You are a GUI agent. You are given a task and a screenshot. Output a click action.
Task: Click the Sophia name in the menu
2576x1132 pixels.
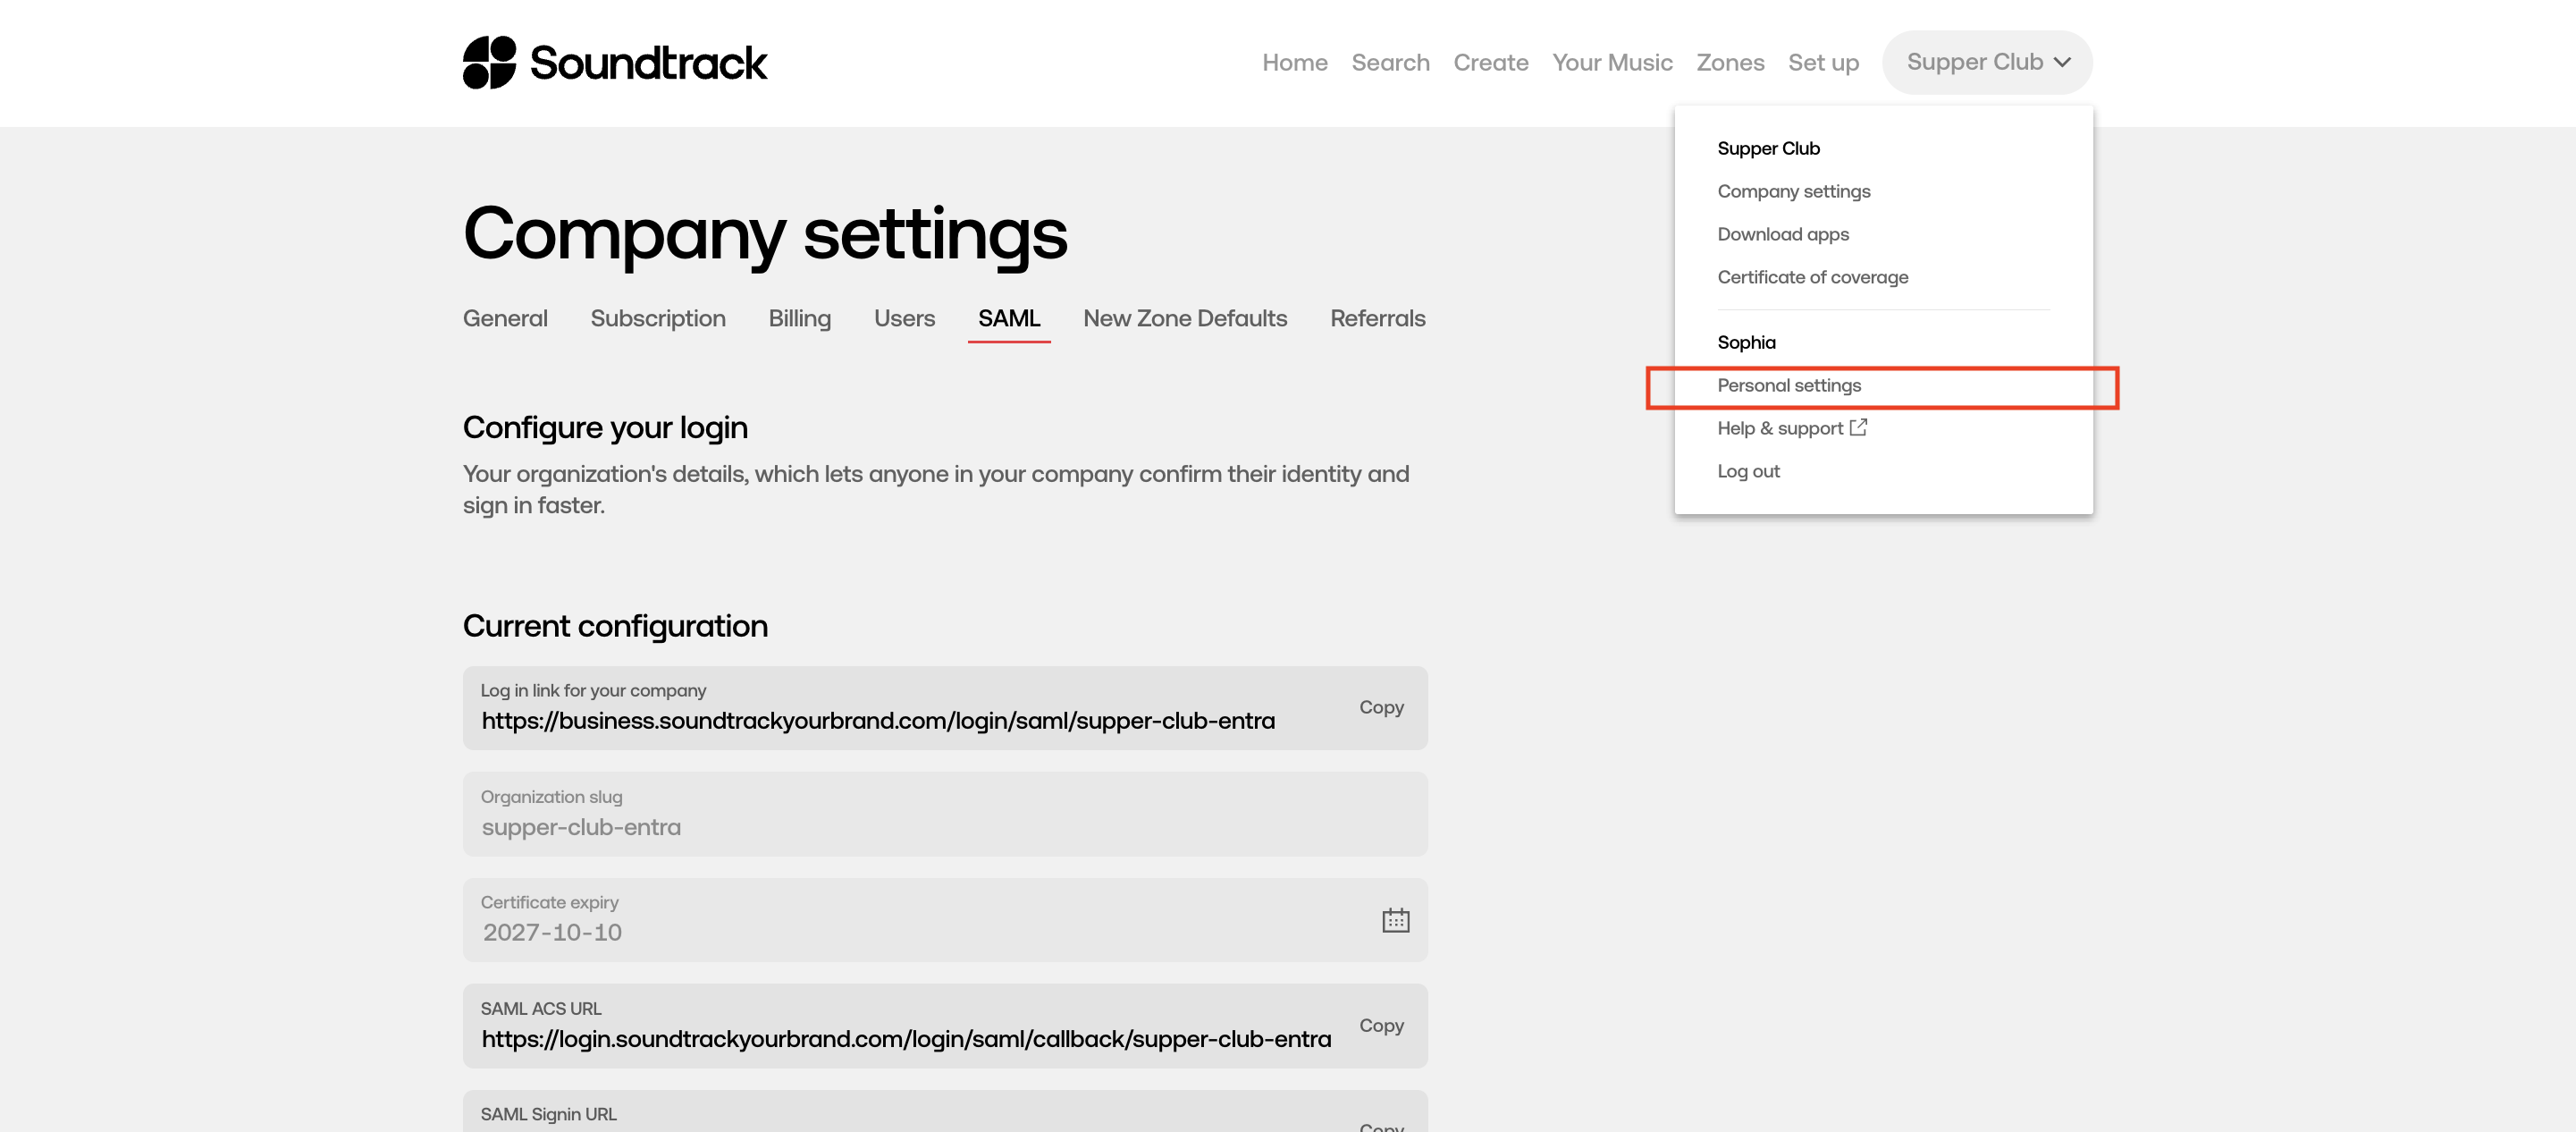pyautogui.click(x=1746, y=342)
